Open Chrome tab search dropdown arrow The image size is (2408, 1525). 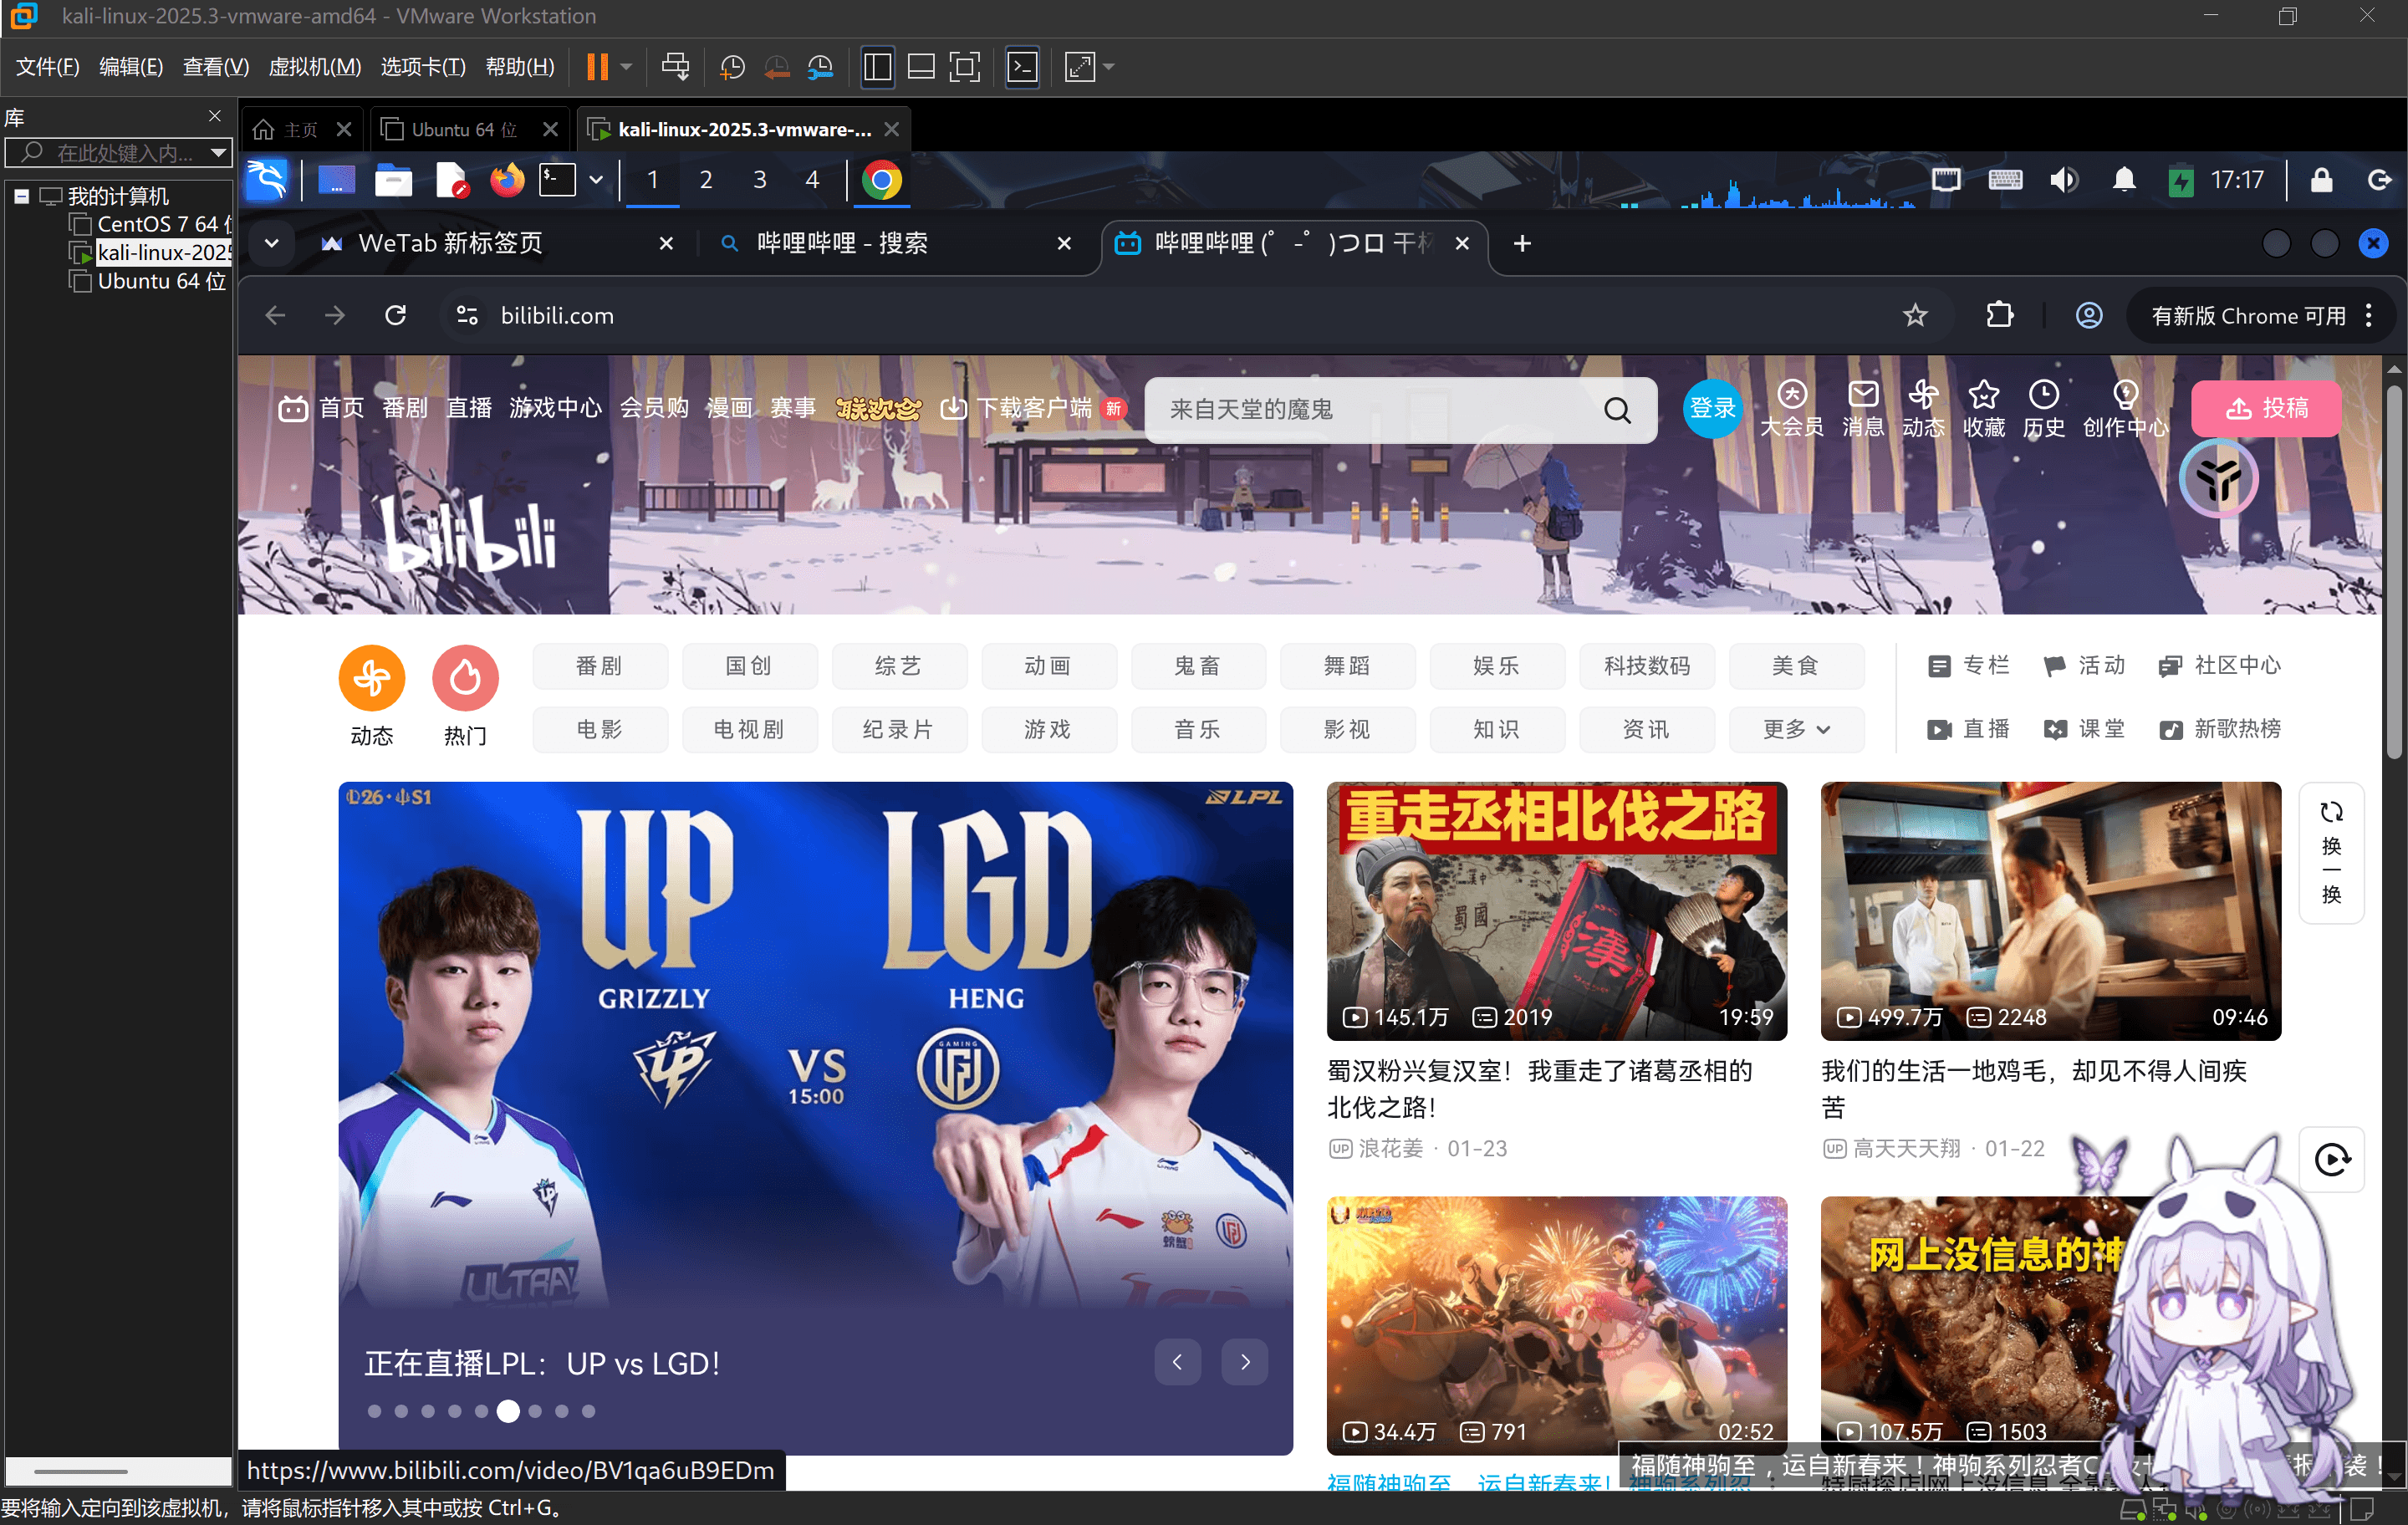(x=271, y=243)
